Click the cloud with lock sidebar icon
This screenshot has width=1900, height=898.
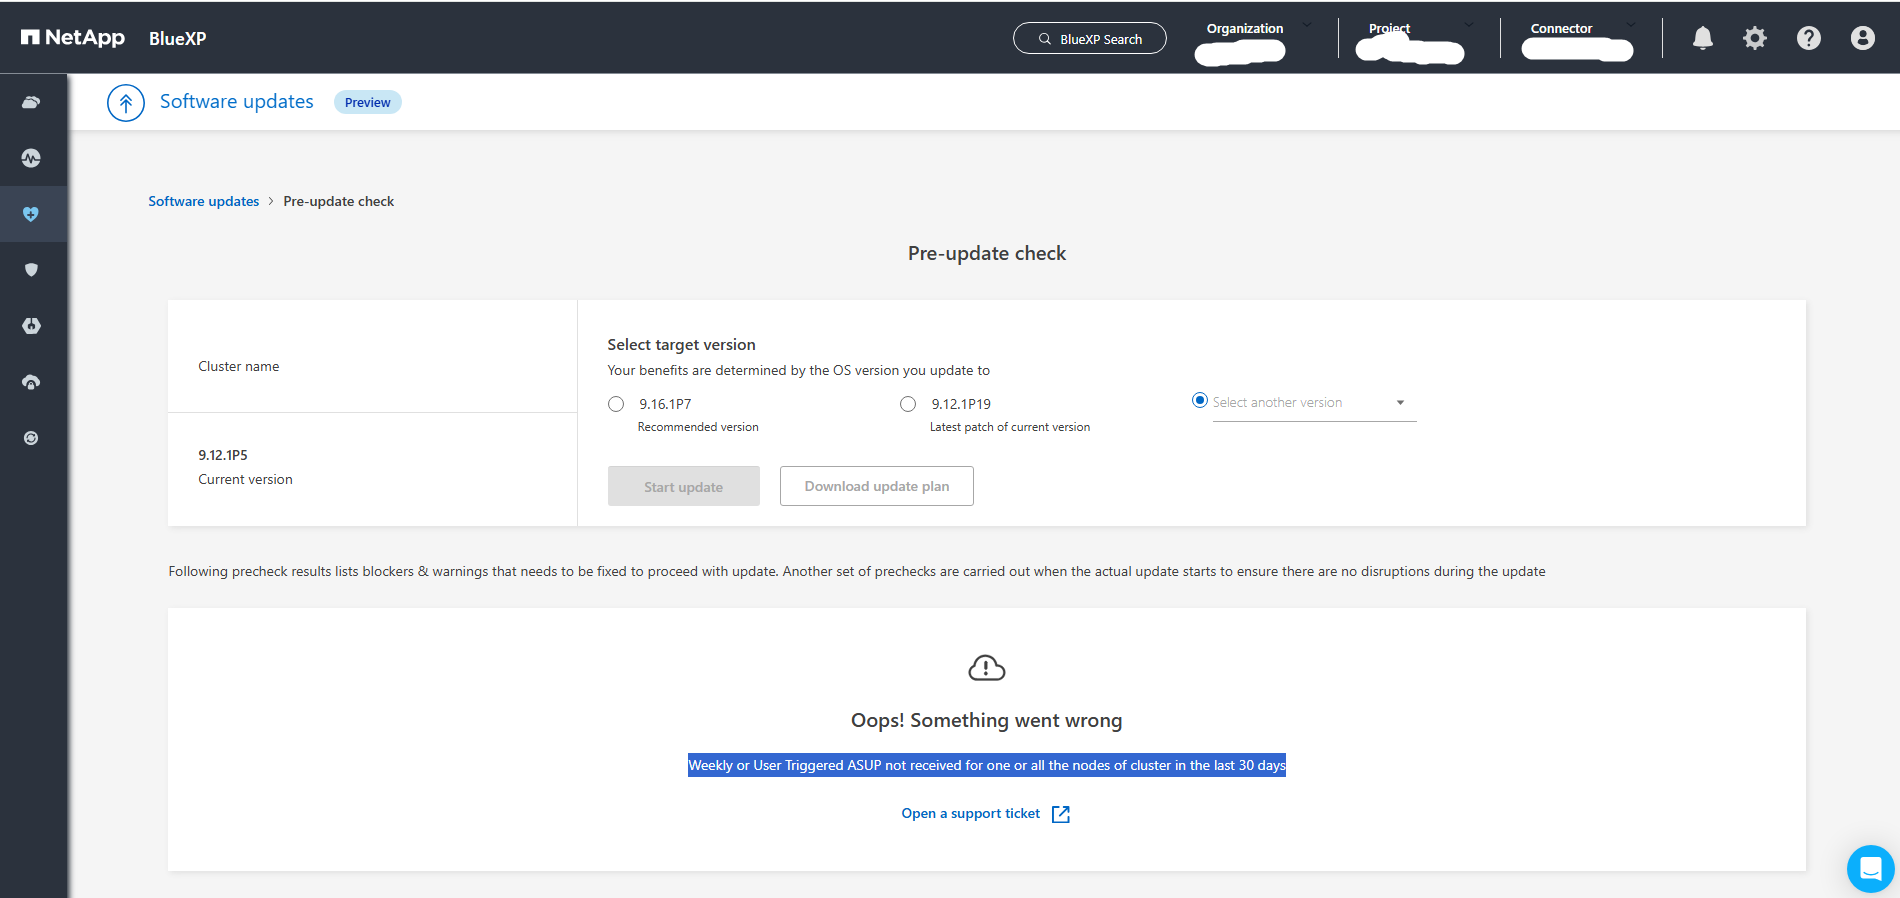(x=31, y=382)
